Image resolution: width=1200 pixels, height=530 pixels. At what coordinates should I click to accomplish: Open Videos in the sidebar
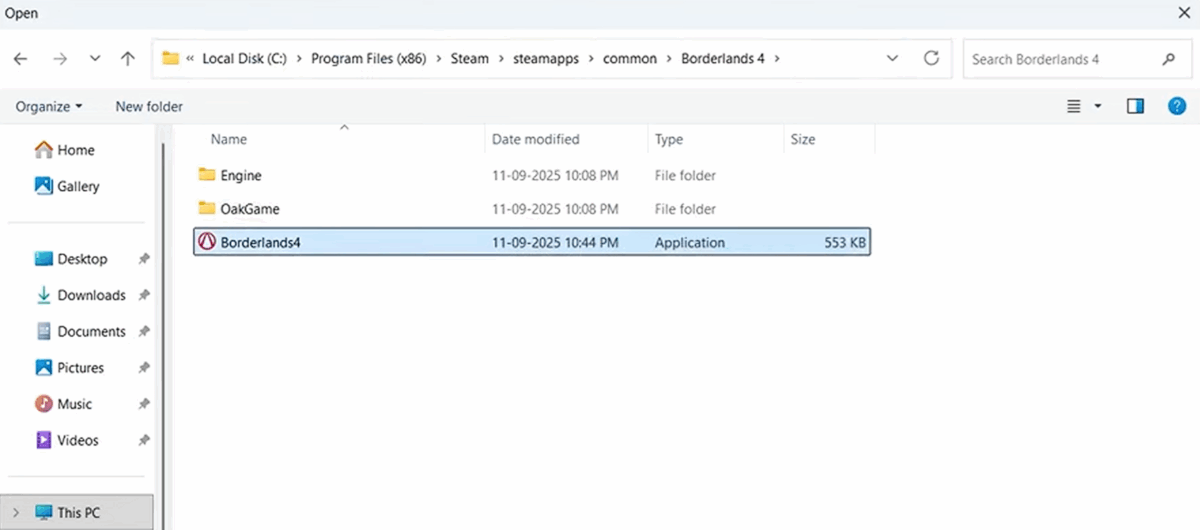[x=78, y=440]
